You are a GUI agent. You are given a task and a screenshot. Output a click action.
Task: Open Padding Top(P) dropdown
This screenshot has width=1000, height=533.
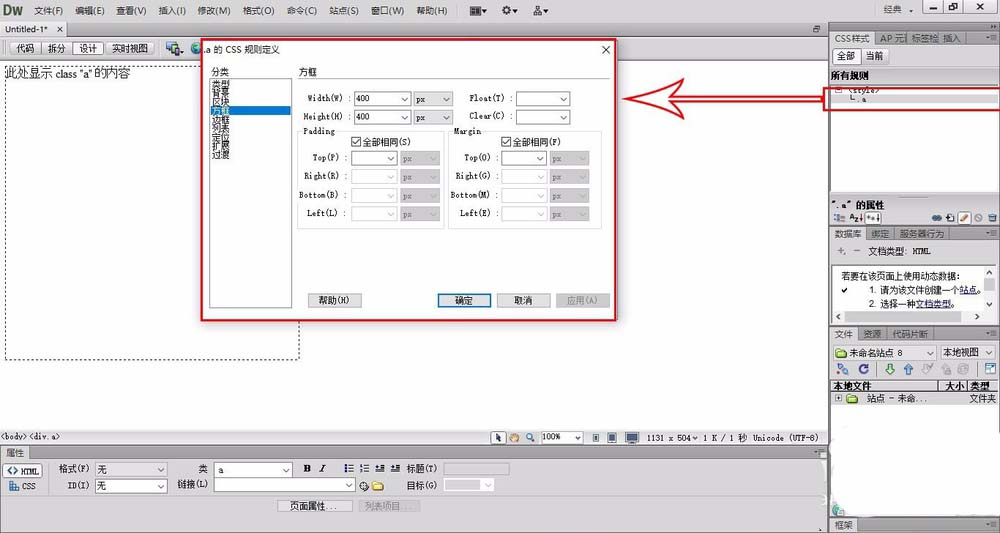tap(374, 158)
